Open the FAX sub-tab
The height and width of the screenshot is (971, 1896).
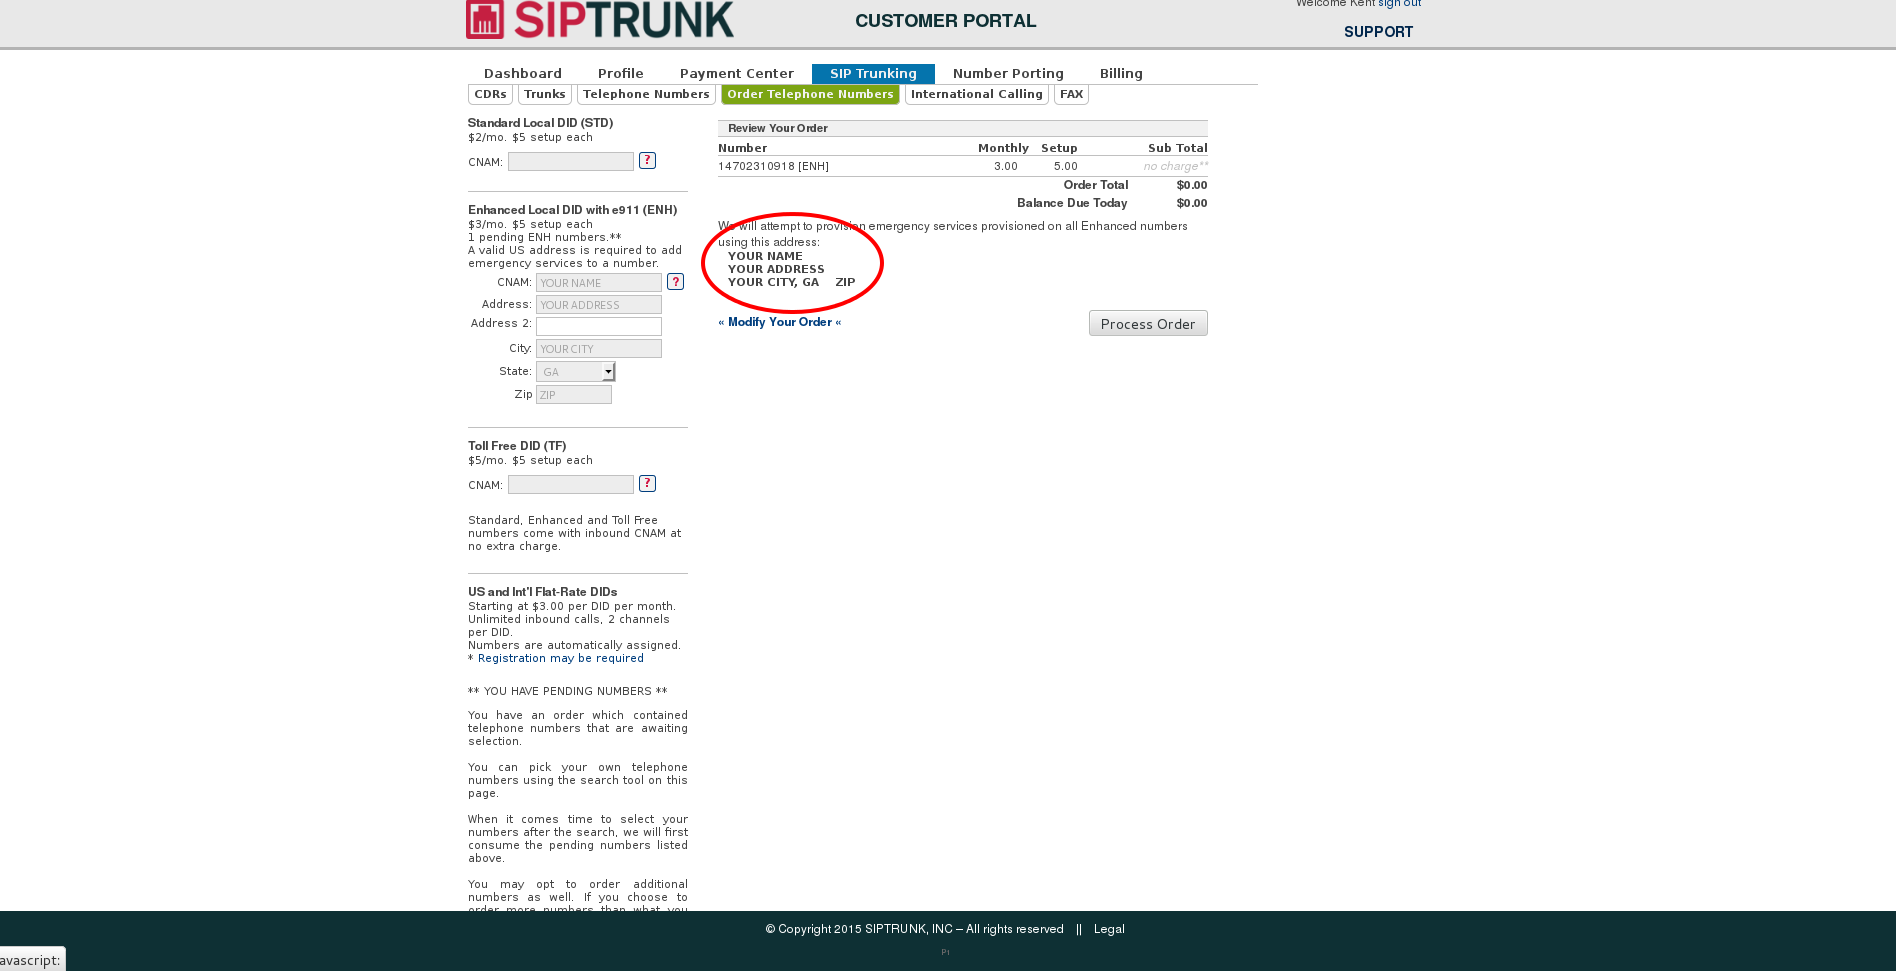tap(1071, 94)
